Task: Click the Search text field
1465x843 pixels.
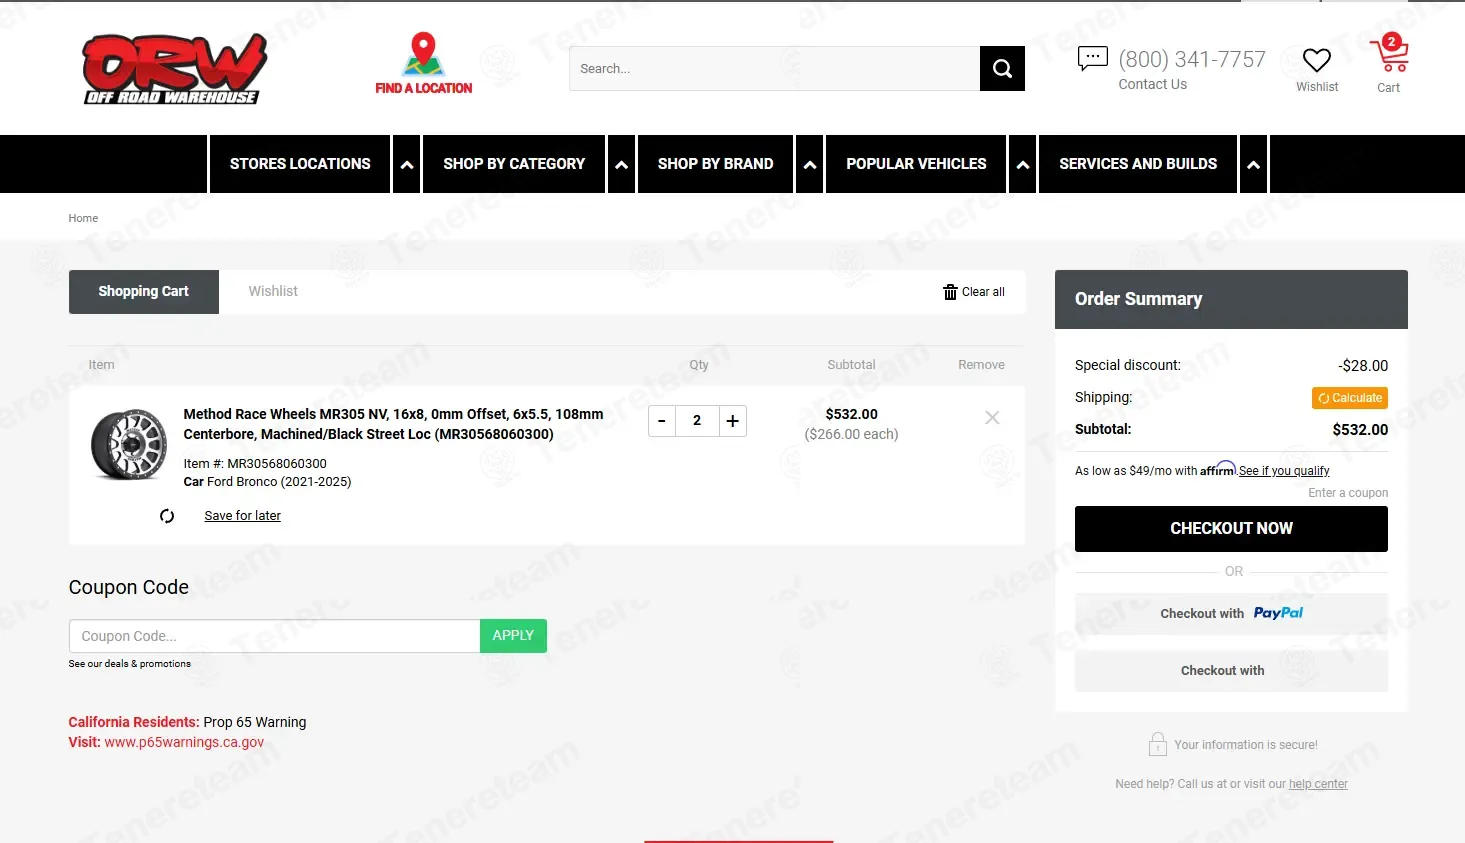Action: [775, 69]
